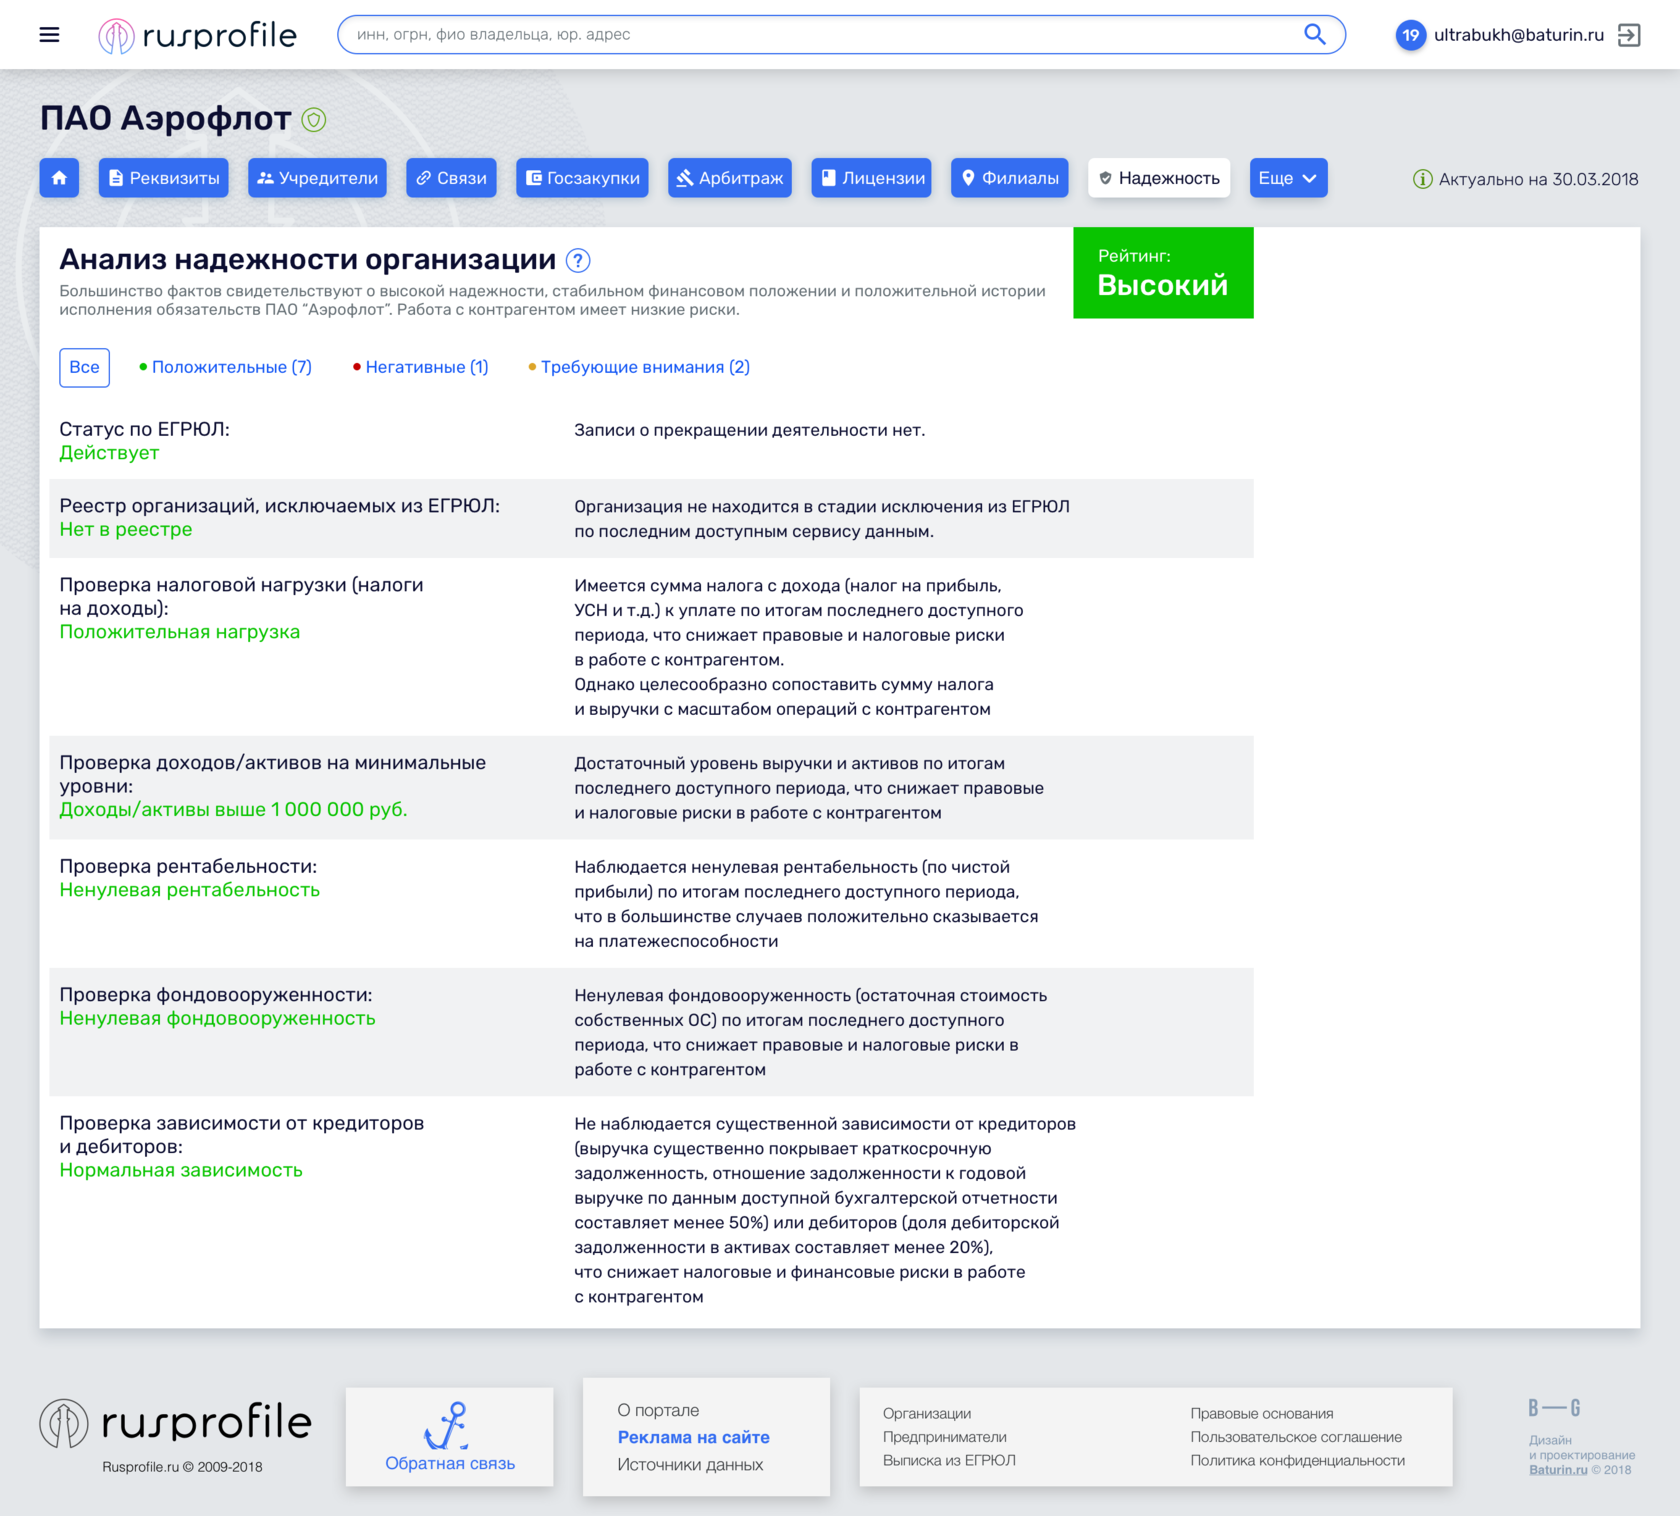Screen dimensions: 1680x1516
Task: Filter by Негативные (1)
Action: point(421,367)
